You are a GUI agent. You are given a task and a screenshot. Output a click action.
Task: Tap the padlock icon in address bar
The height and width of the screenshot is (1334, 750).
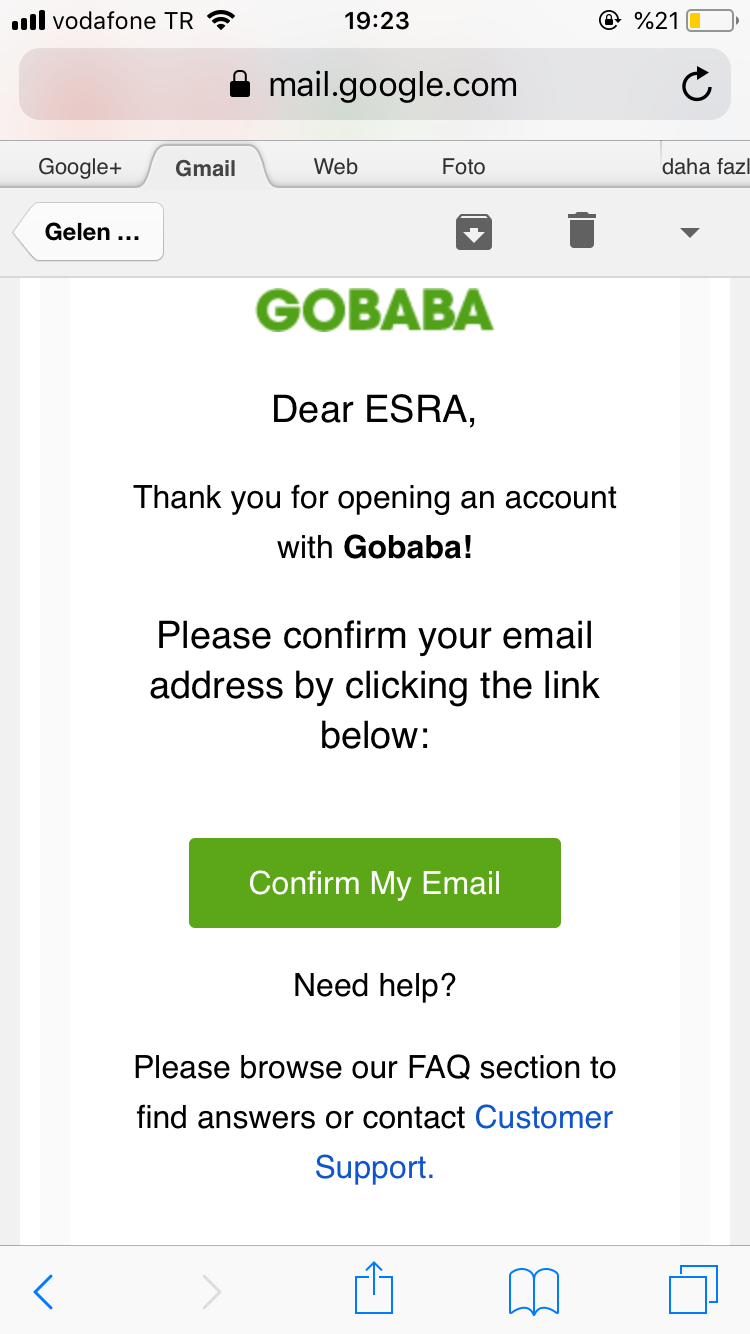[x=240, y=85]
